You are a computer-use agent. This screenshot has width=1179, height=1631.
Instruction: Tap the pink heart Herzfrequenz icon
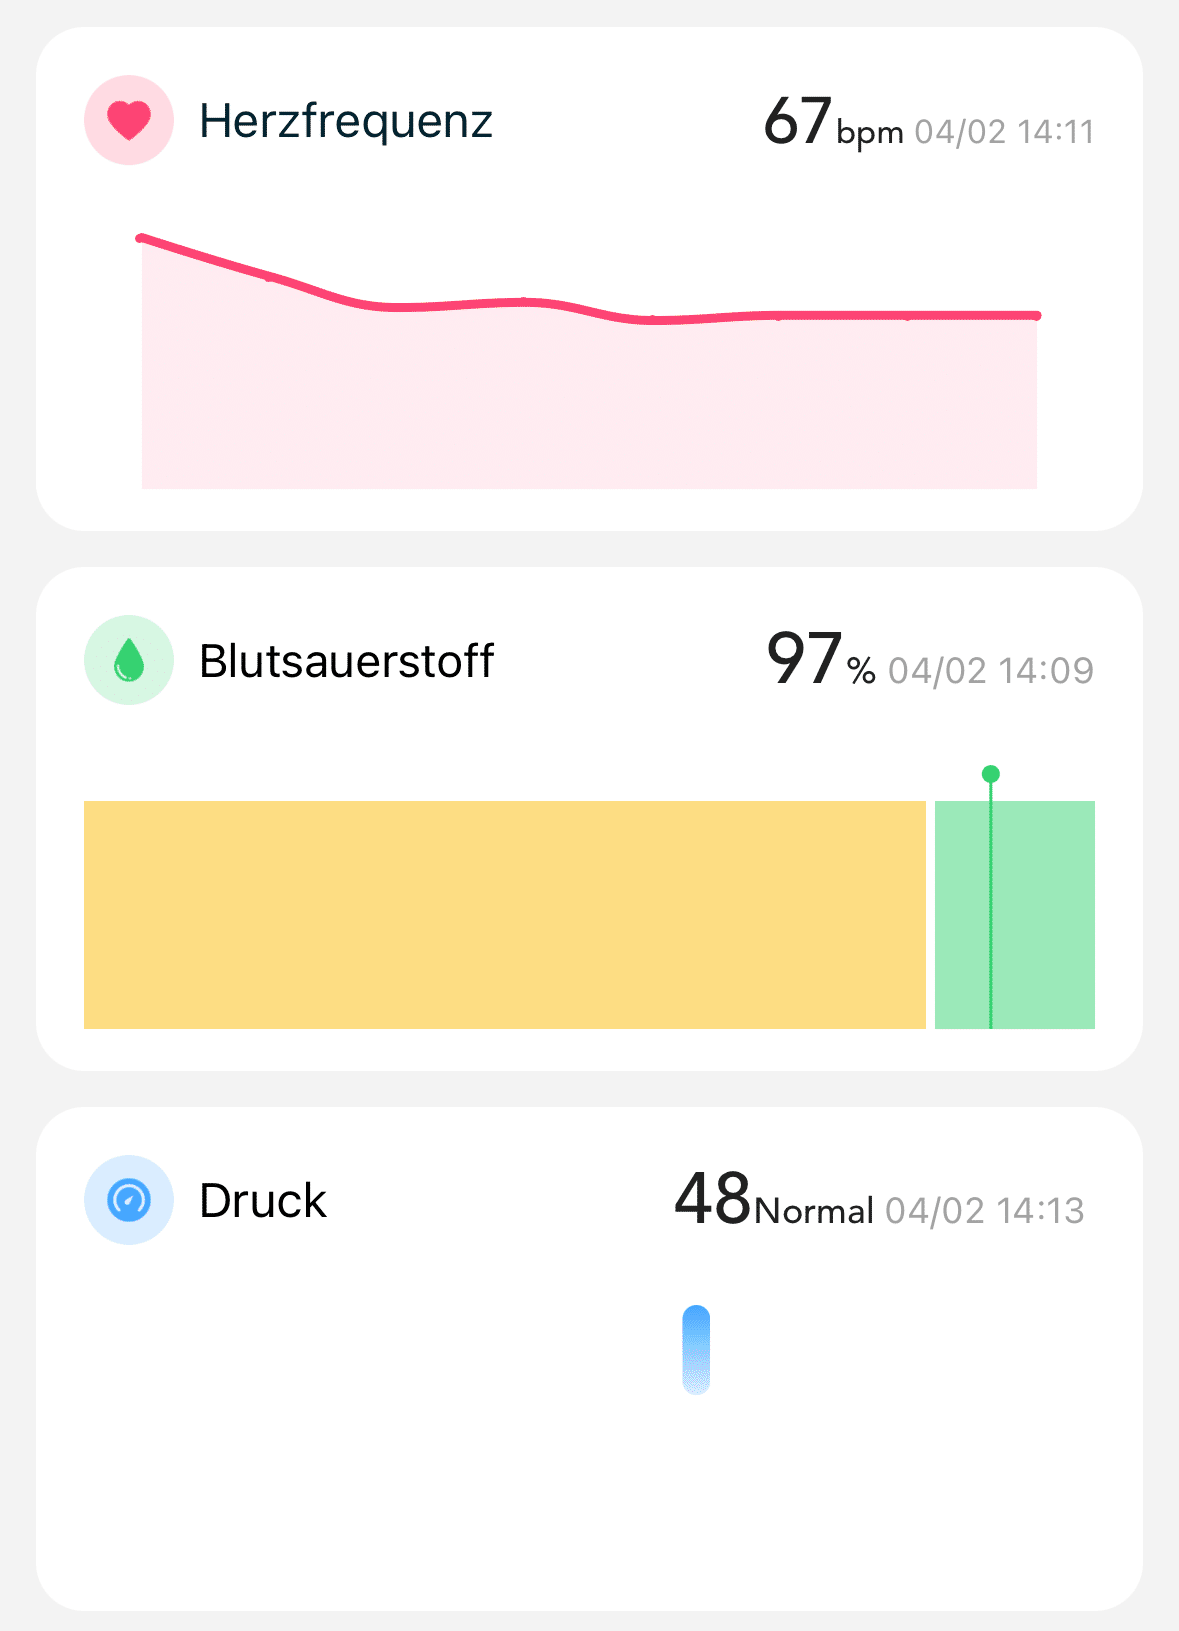coord(129,120)
